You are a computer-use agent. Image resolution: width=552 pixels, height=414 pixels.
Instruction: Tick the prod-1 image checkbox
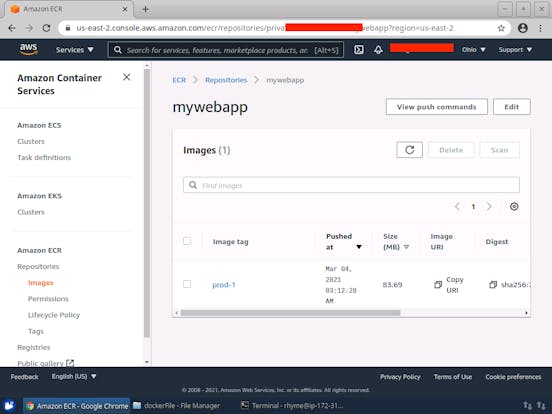(x=187, y=284)
